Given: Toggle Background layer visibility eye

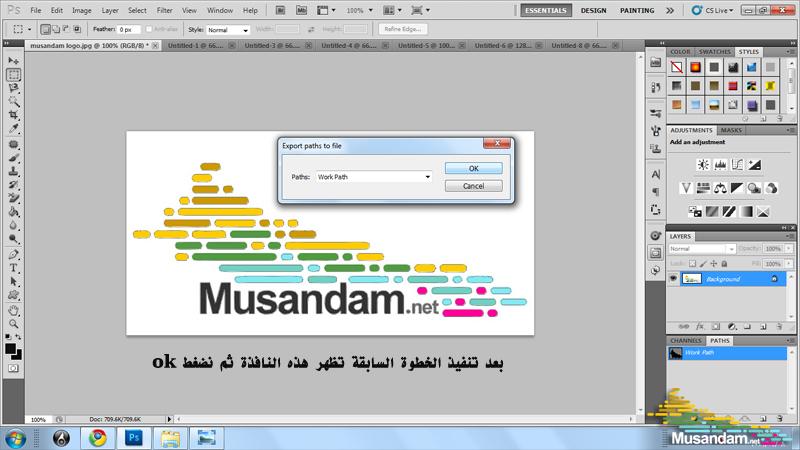Looking at the screenshot, I should (673, 279).
